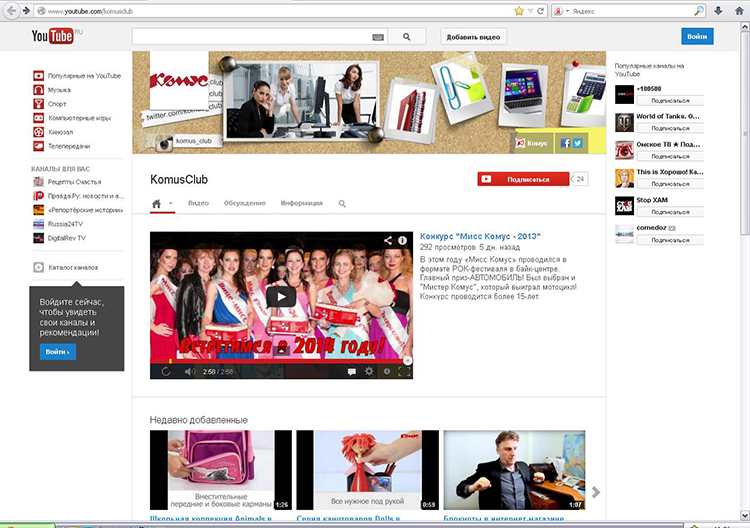Click the YouTube search input field
Screen dimensions: 750x528
pos(252,37)
